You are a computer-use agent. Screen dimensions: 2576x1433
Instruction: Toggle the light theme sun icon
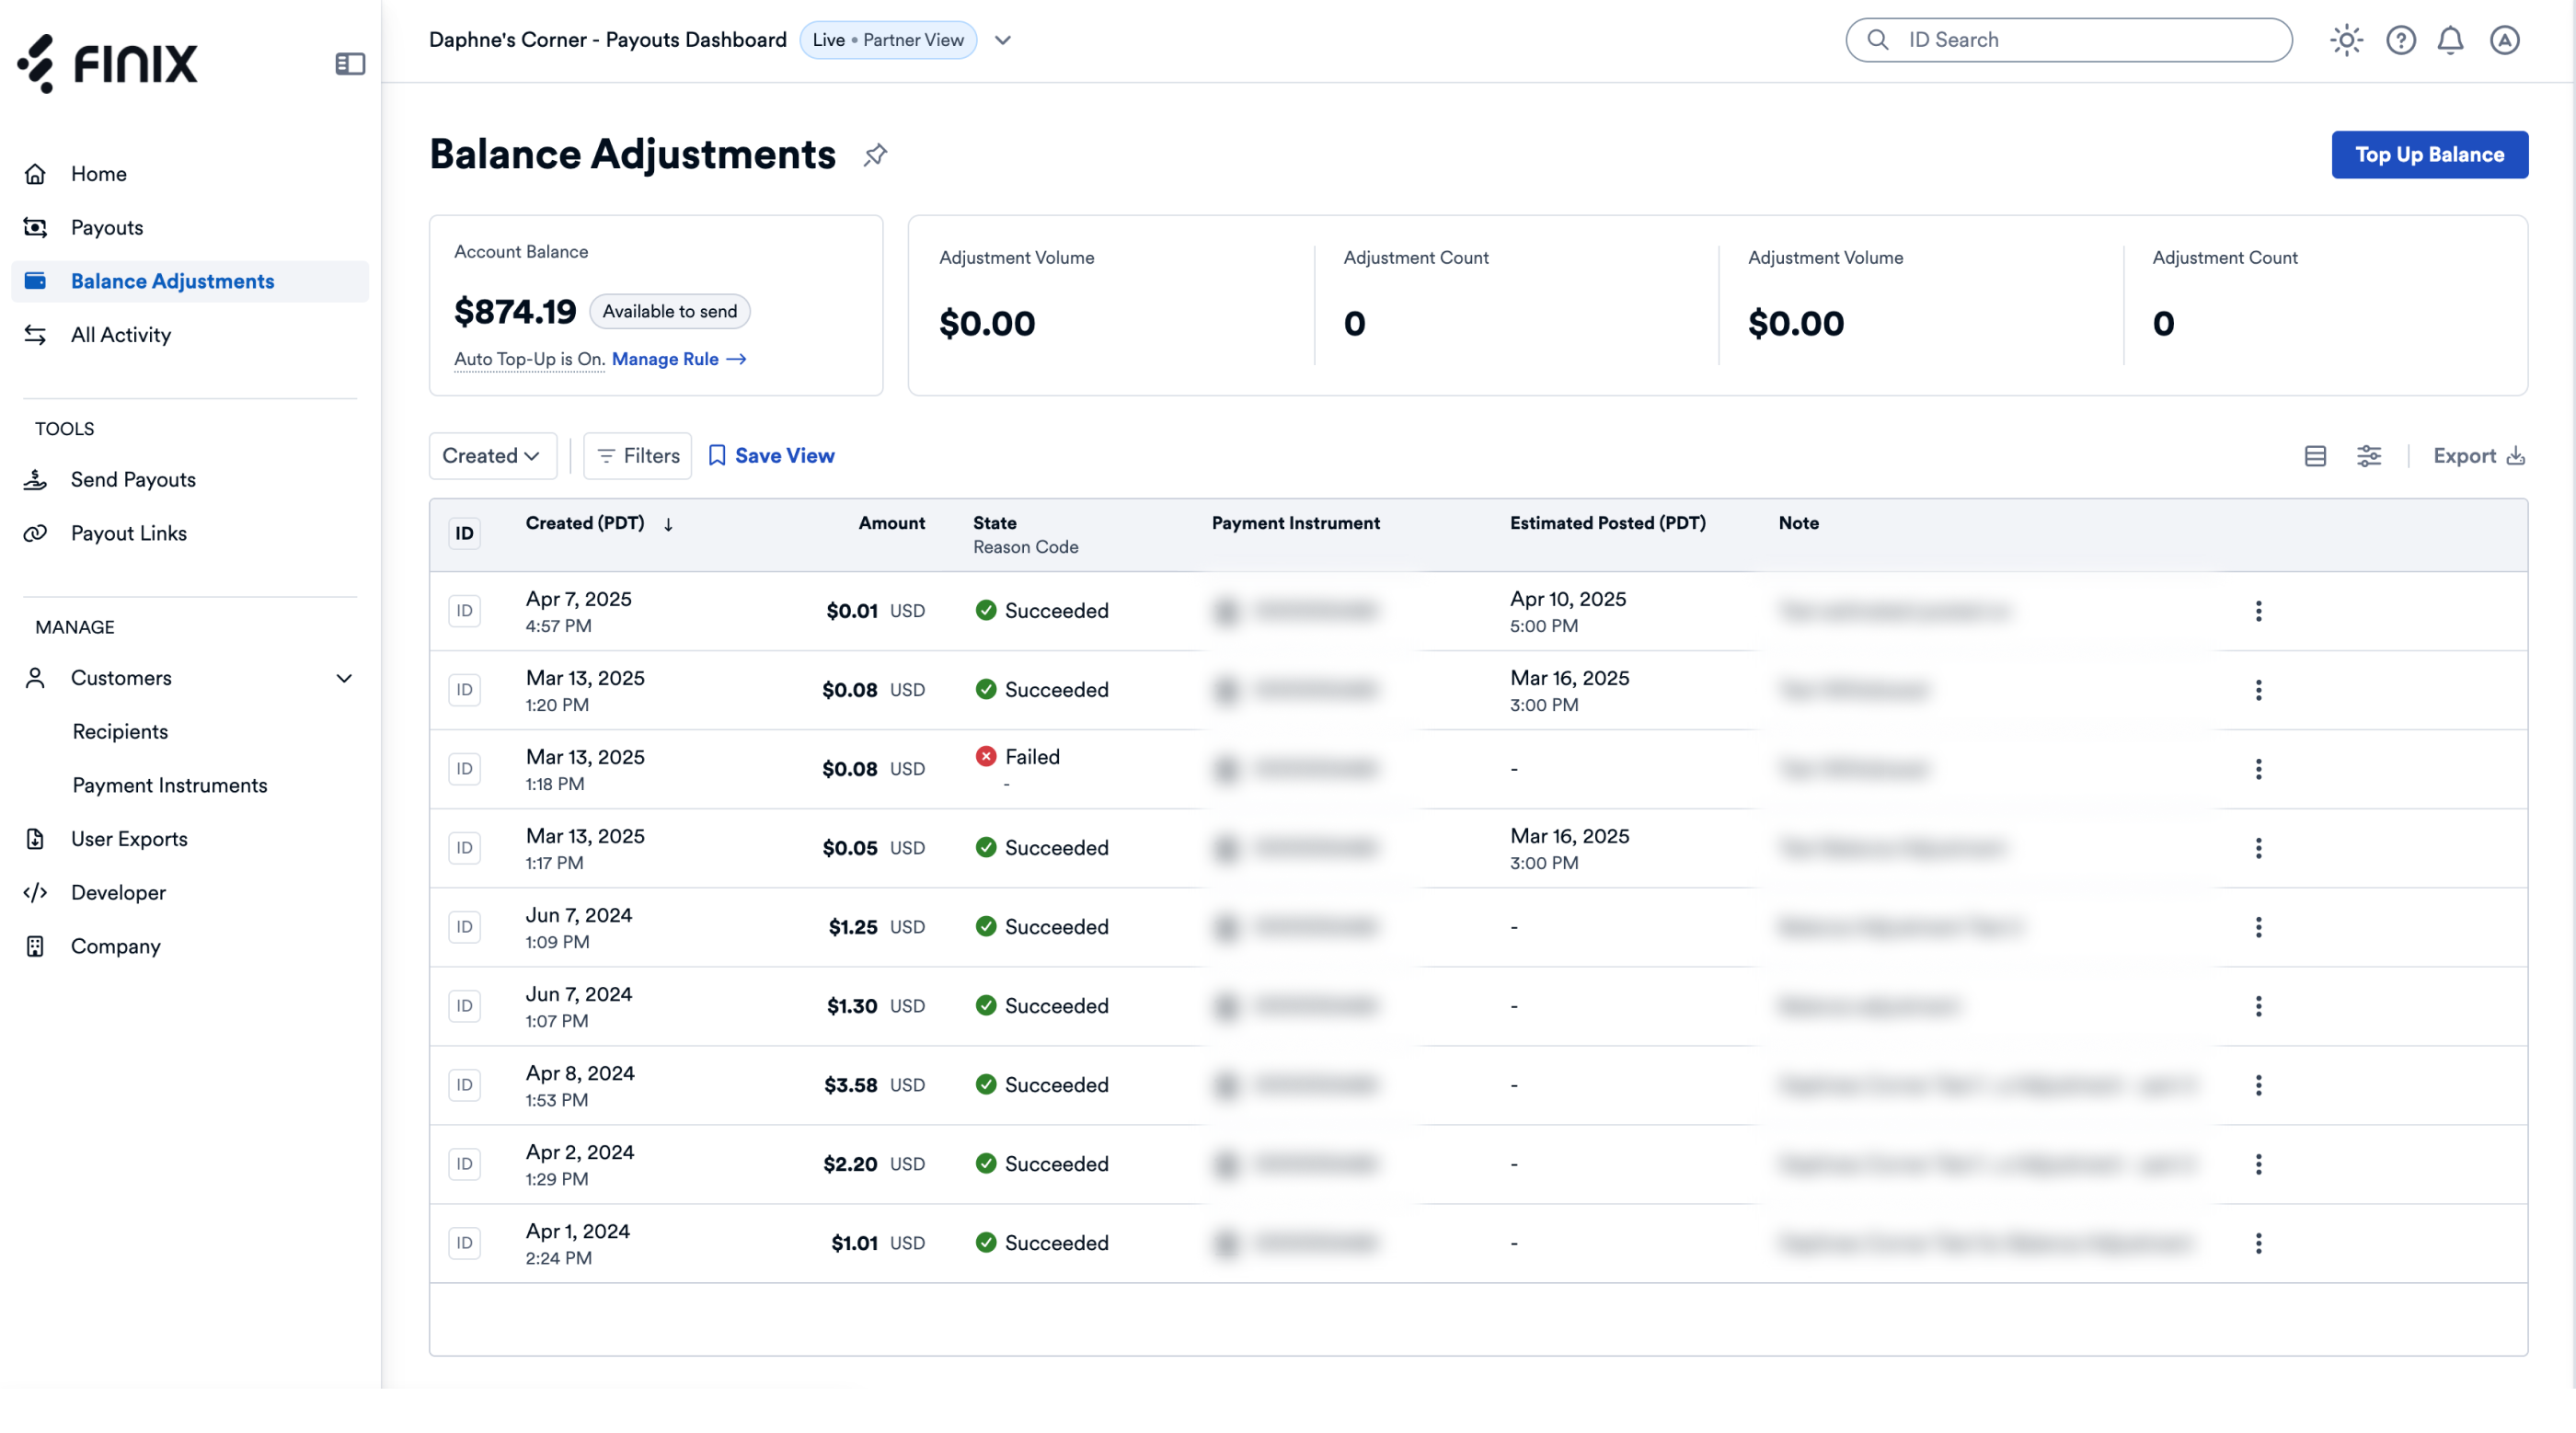2346,40
